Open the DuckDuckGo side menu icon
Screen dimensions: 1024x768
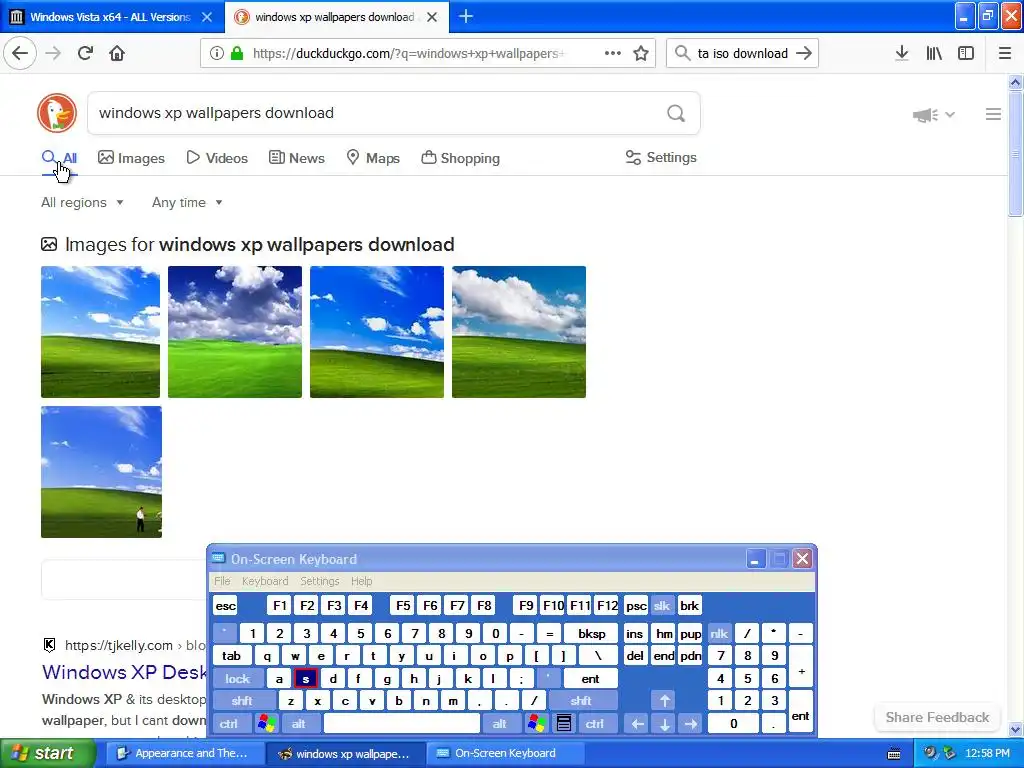click(993, 114)
